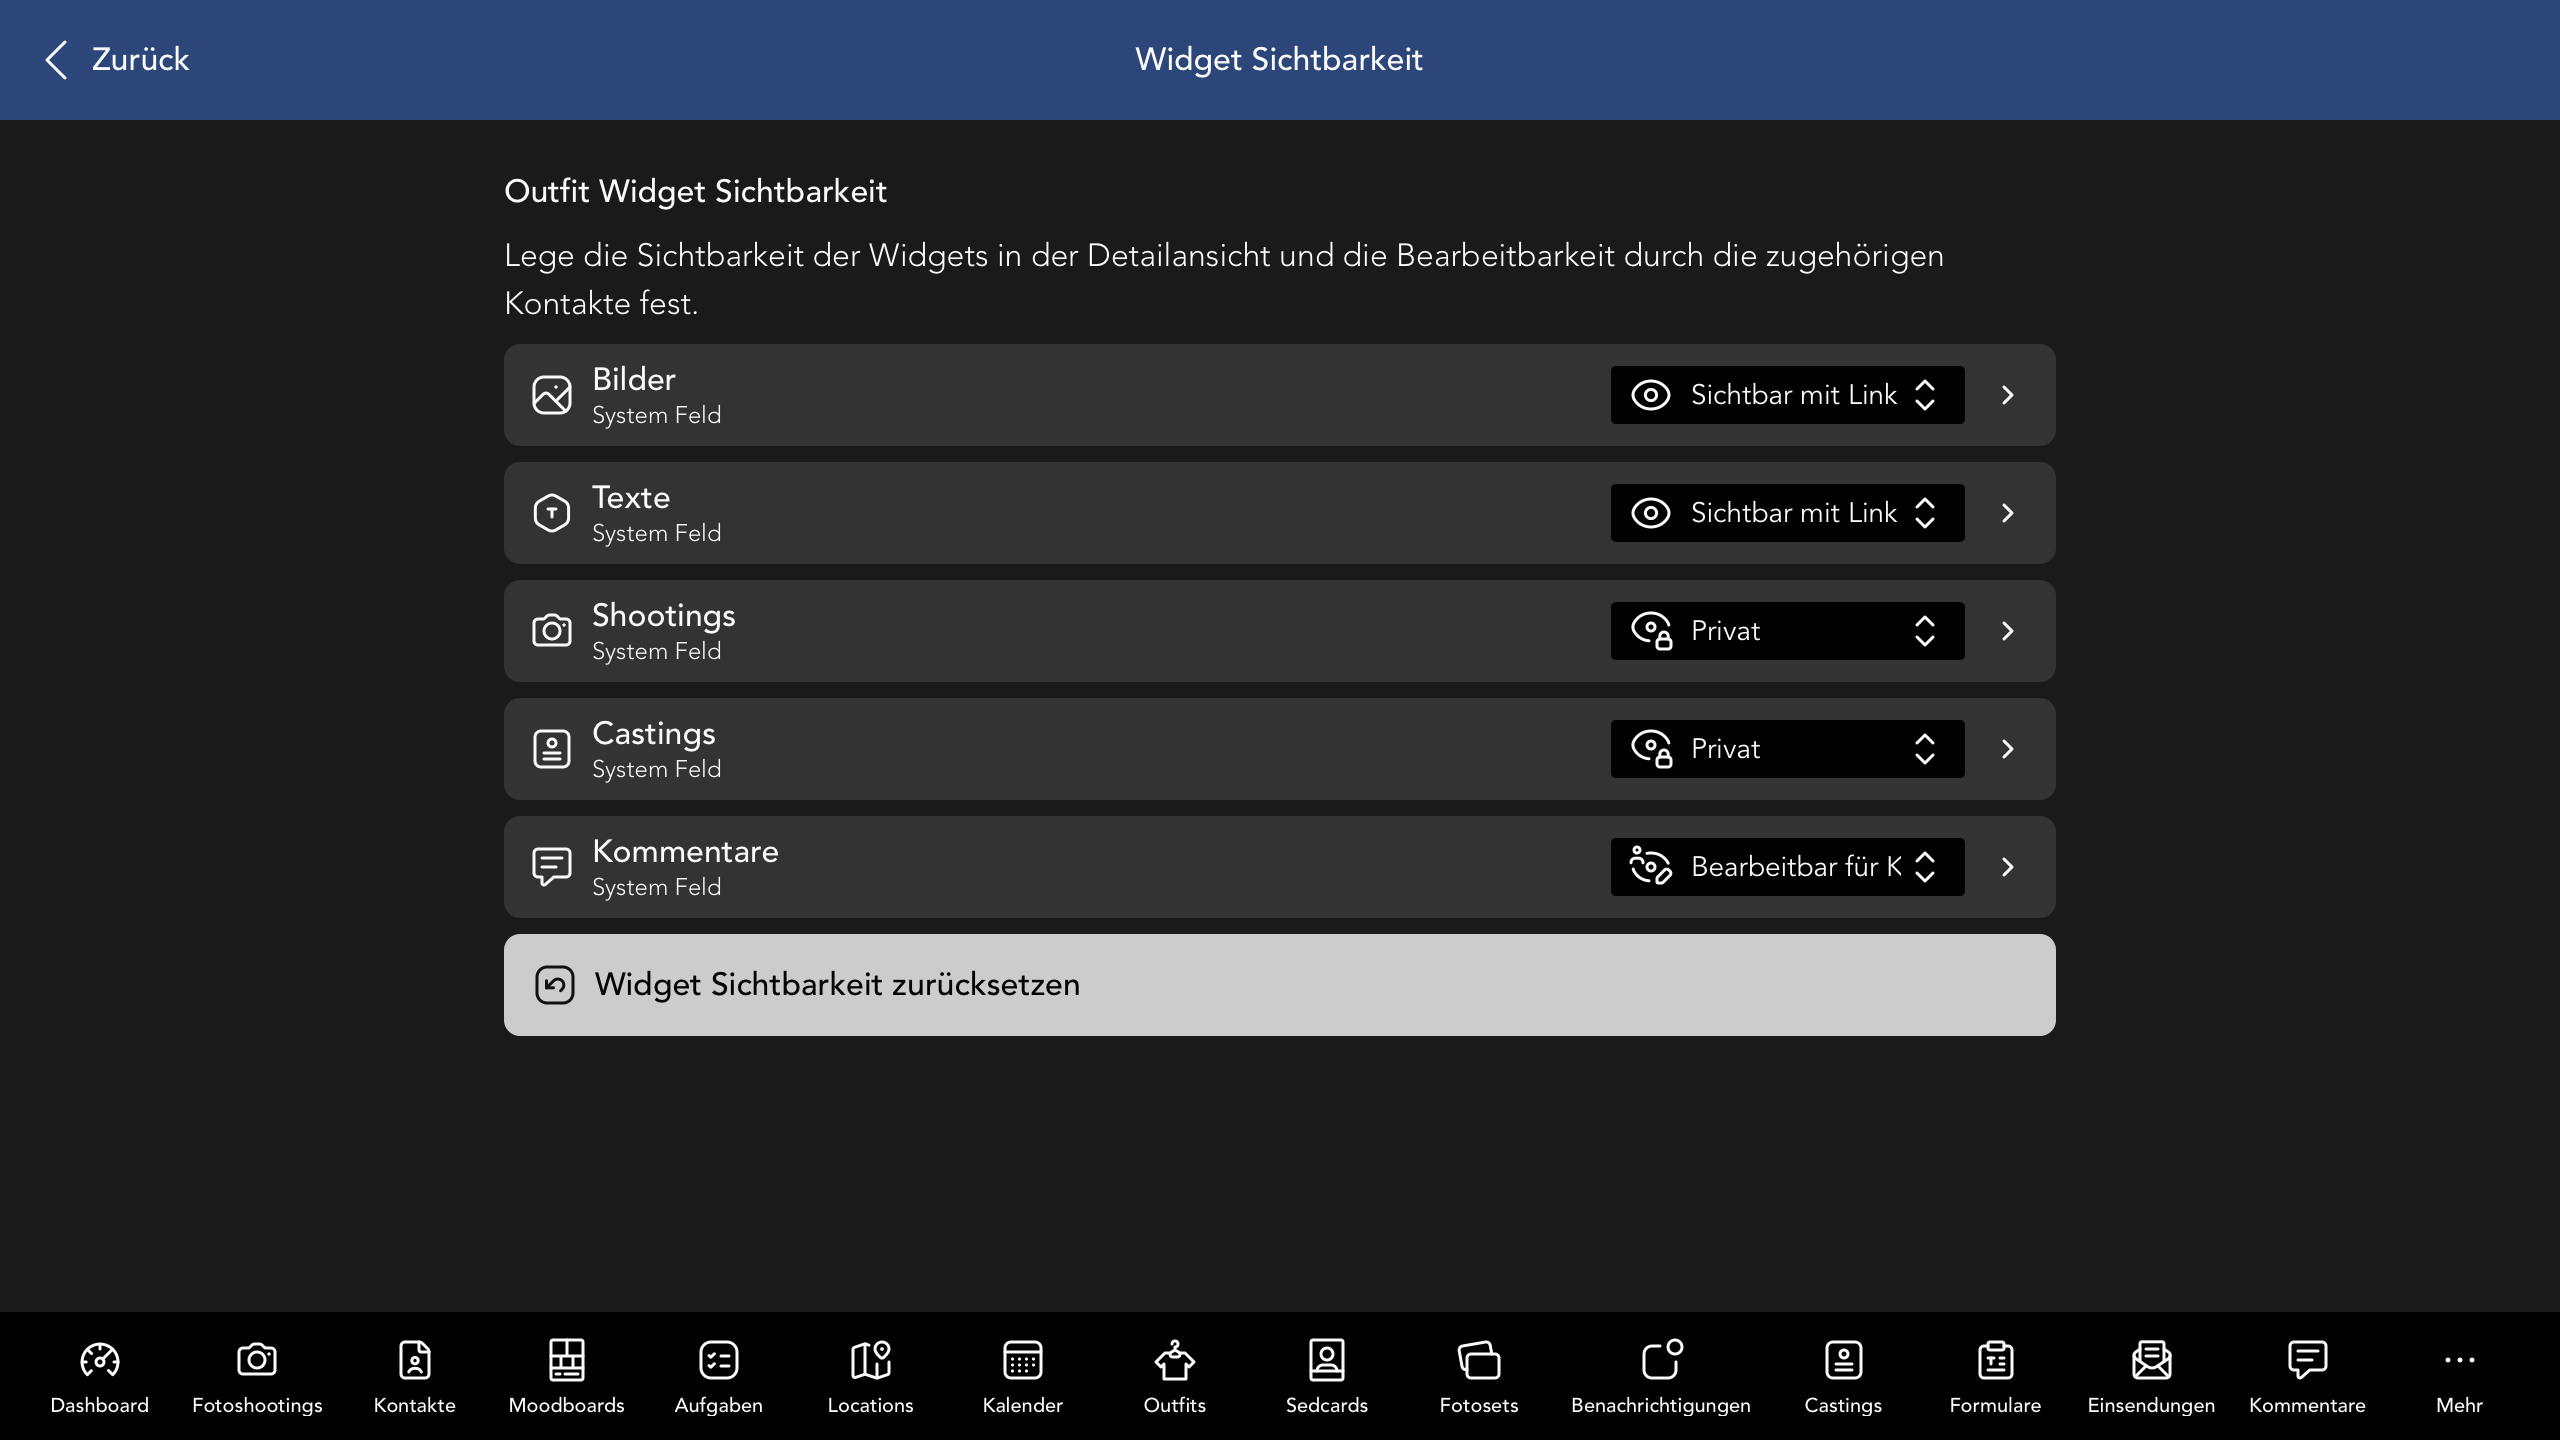Image resolution: width=2560 pixels, height=1440 pixels.
Task: Go back with the Zurück arrow
Action: coord(57,60)
